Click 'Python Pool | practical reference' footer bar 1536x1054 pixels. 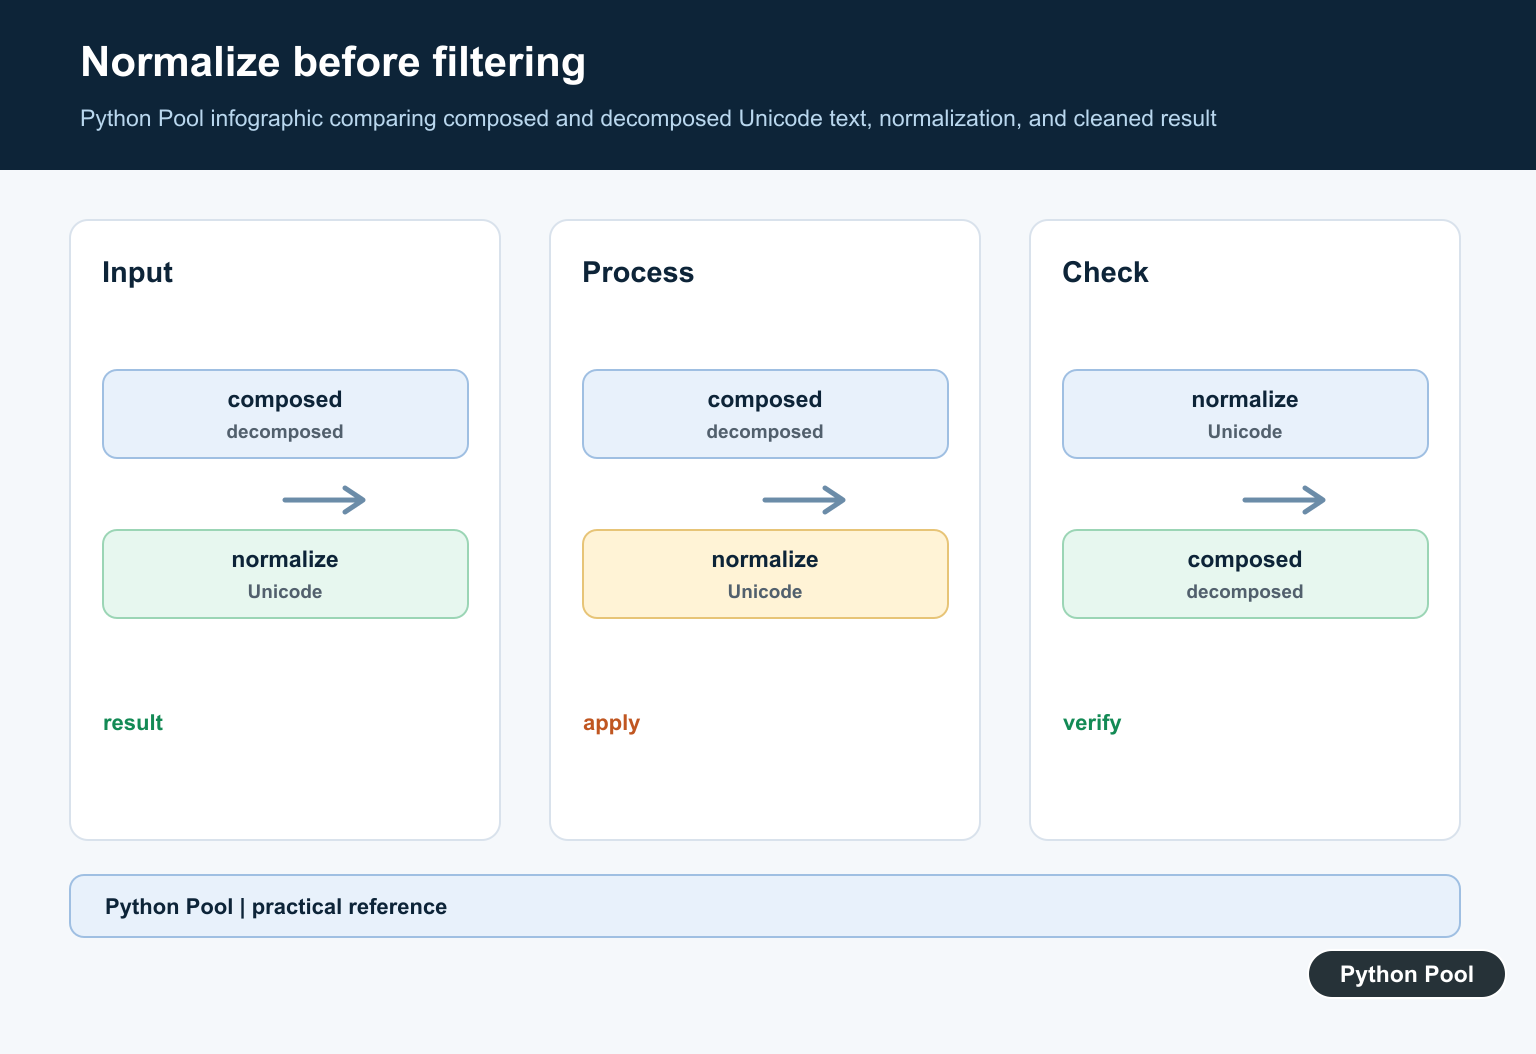pyautogui.click(x=765, y=906)
